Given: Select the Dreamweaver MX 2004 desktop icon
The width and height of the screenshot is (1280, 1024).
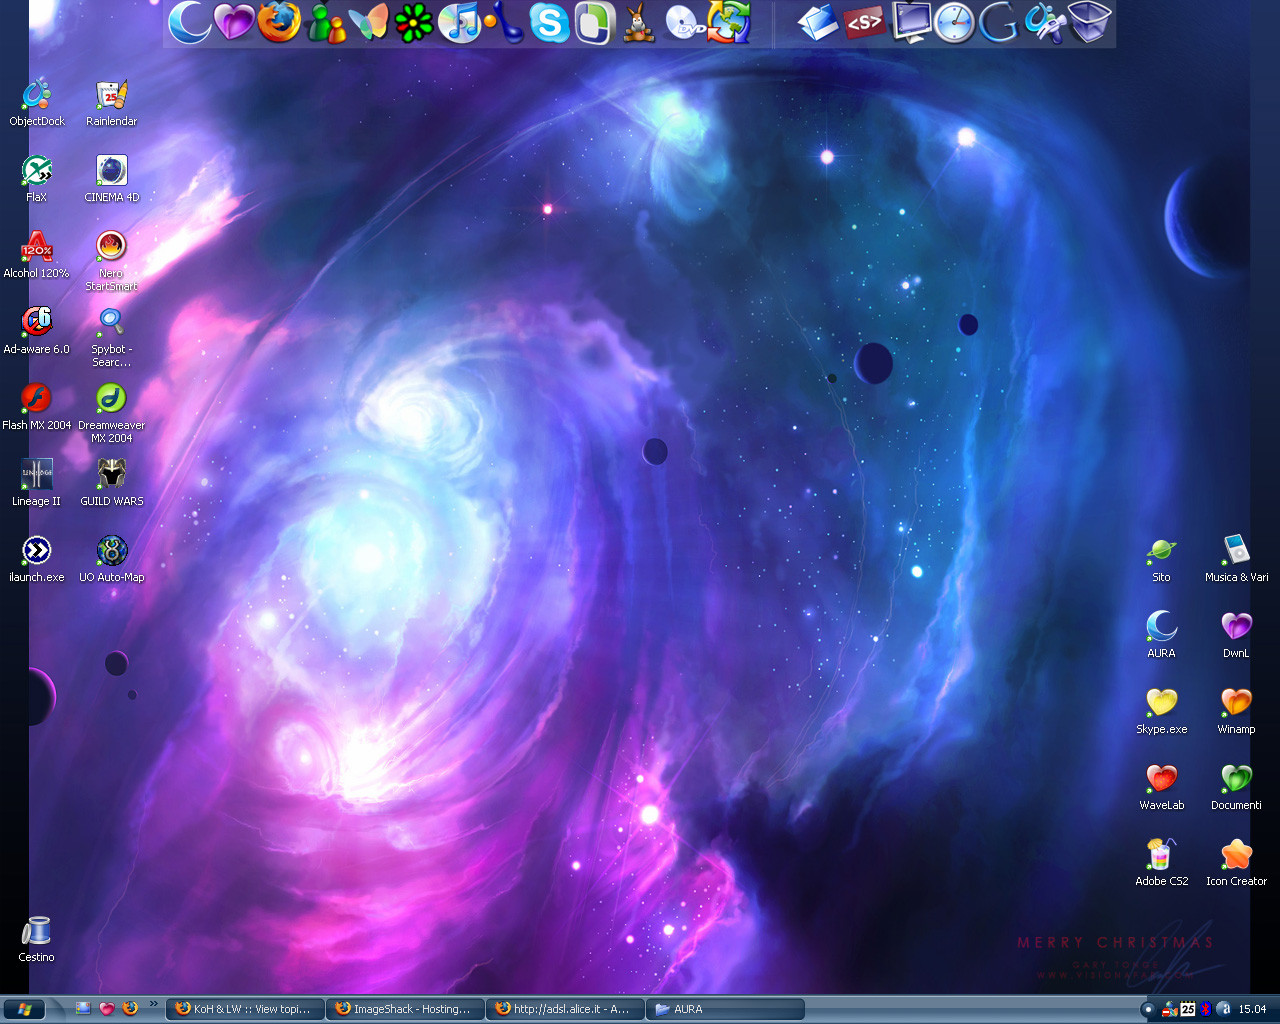Looking at the screenshot, I should [112, 413].
